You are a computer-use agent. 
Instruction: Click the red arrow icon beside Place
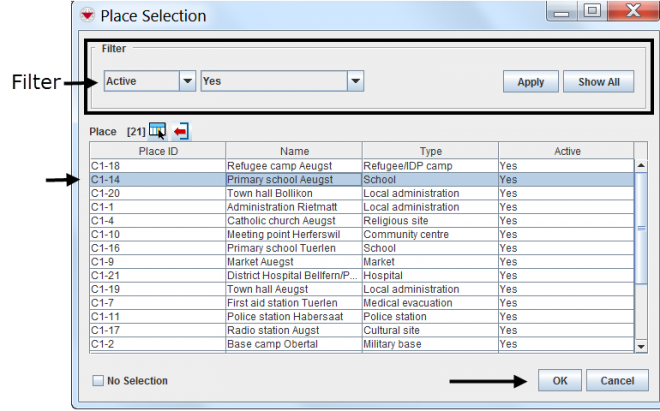(x=181, y=131)
